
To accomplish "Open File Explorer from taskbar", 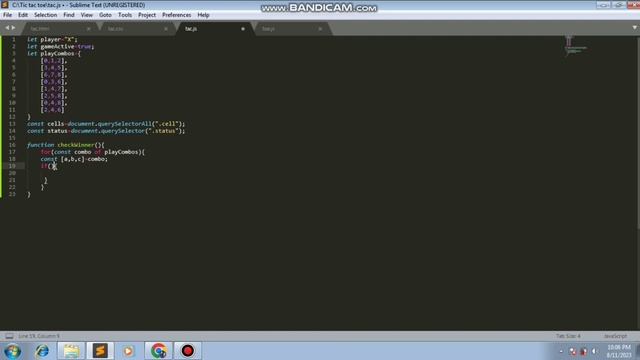I will click(x=71, y=351).
